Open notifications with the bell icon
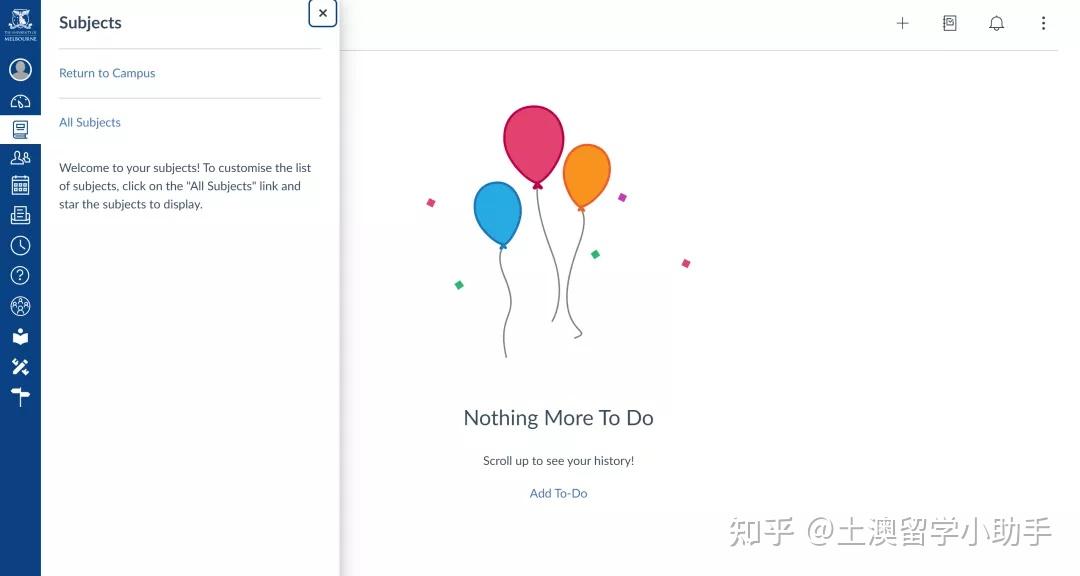This screenshot has height=576, width=1080. click(996, 22)
